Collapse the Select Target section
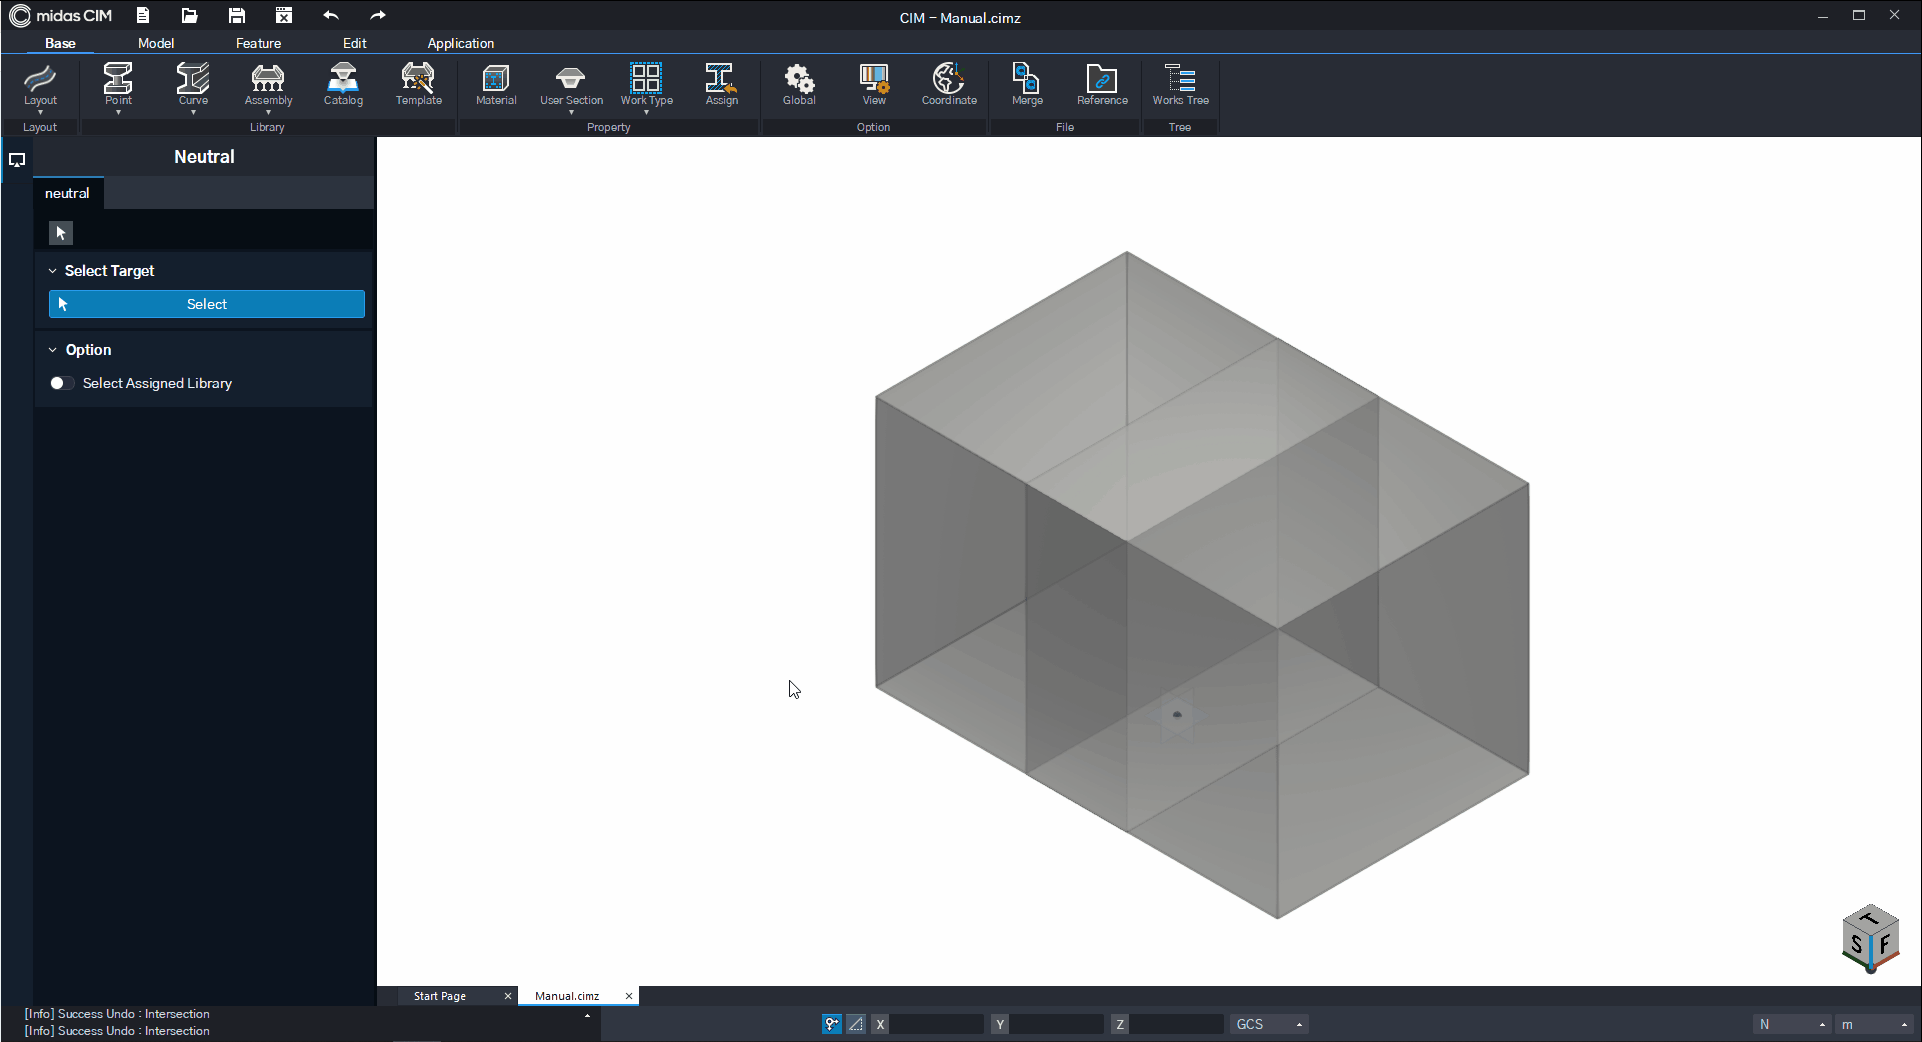 click(53, 271)
